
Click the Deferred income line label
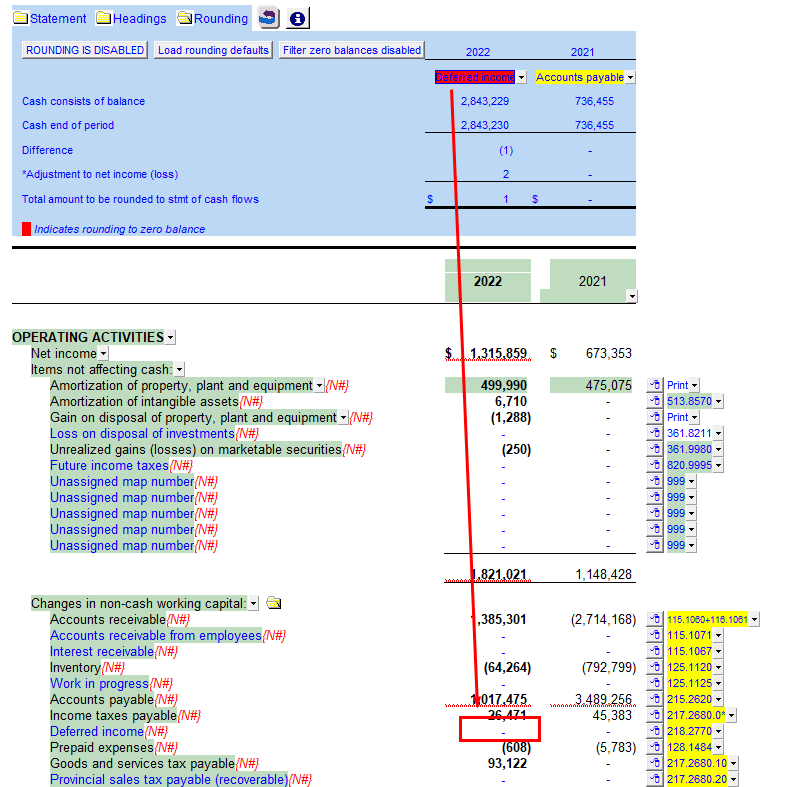(97, 731)
